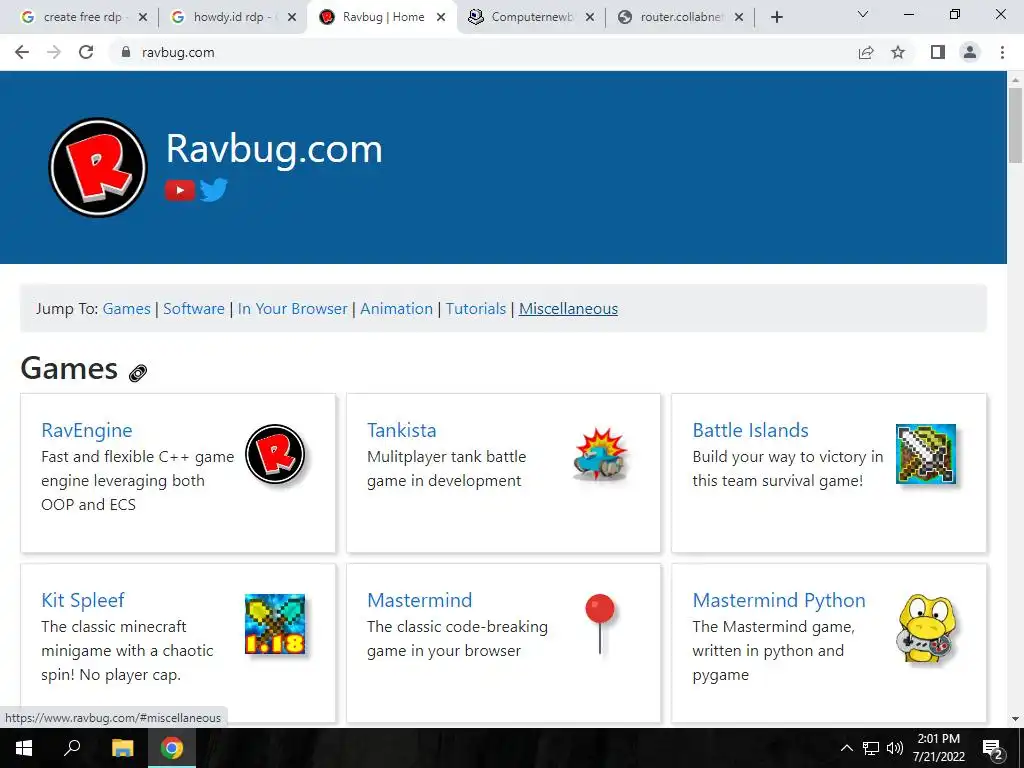The image size is (1024, 768).
Task: Open the Mastermind title link
Action: (x=419, y=600)
